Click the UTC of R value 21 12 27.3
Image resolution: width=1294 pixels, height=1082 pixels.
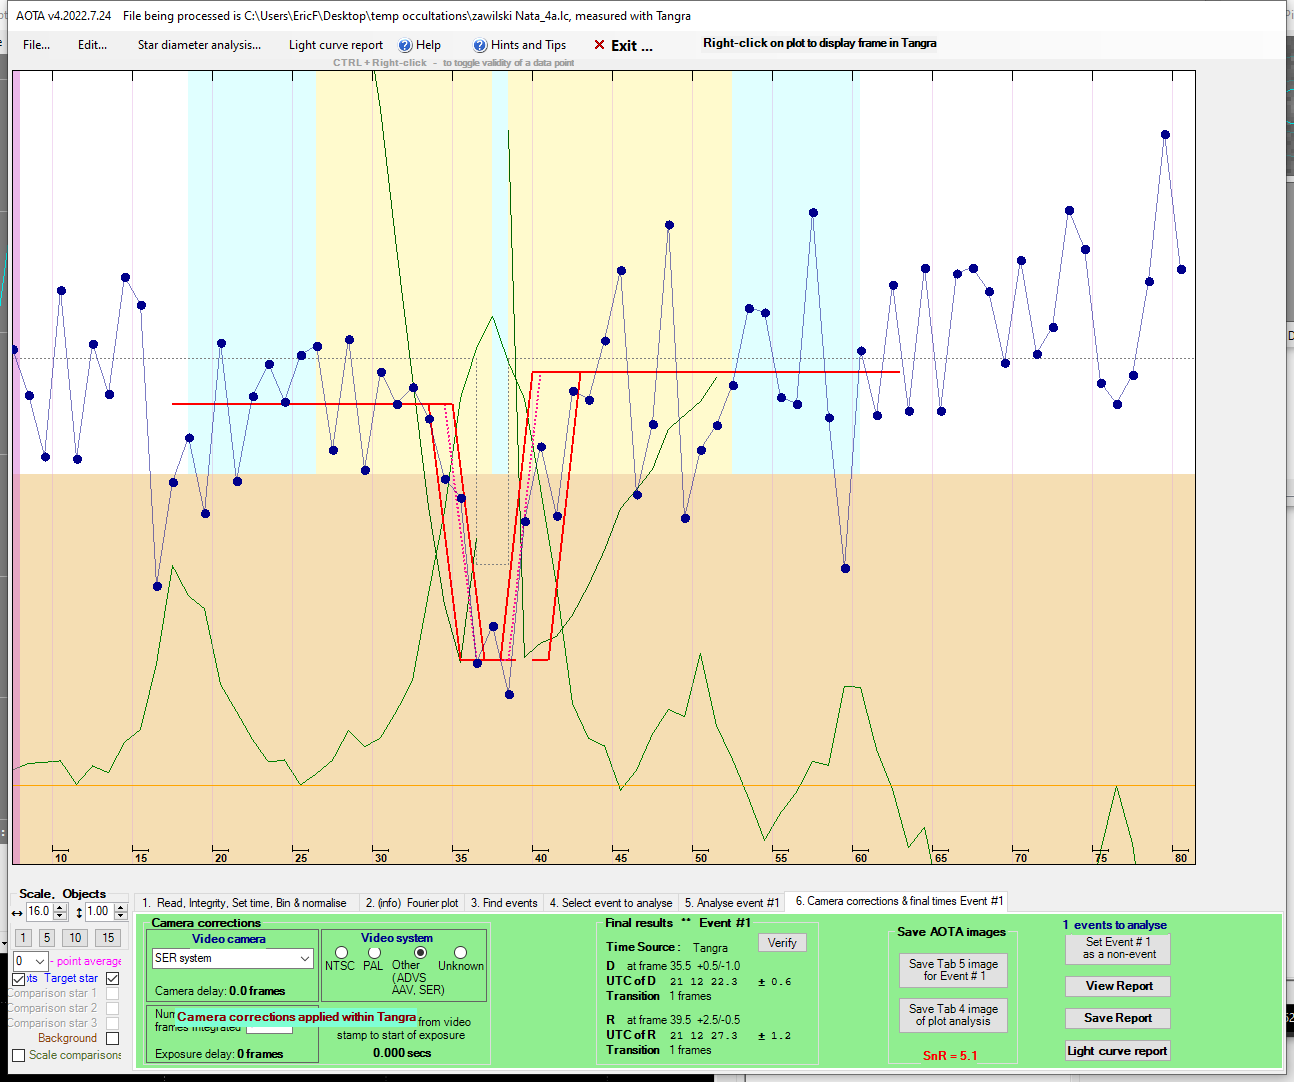tap(704, 1036)
